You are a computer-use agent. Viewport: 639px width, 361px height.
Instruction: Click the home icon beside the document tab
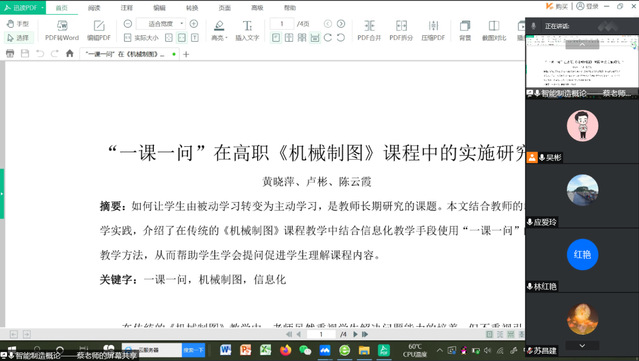(x=70, y=53)
